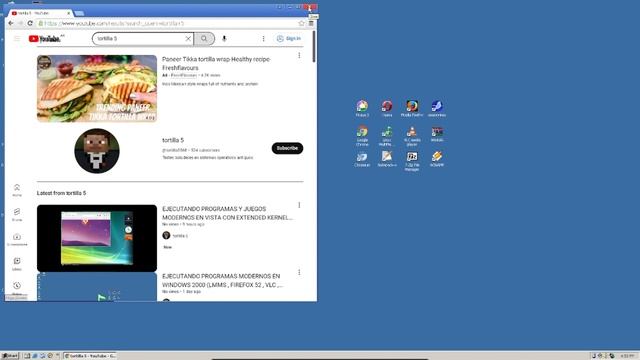Launch the Google Chrome desktop shortcut
This screenshot has width=640, height=360.
click(362, 136)
